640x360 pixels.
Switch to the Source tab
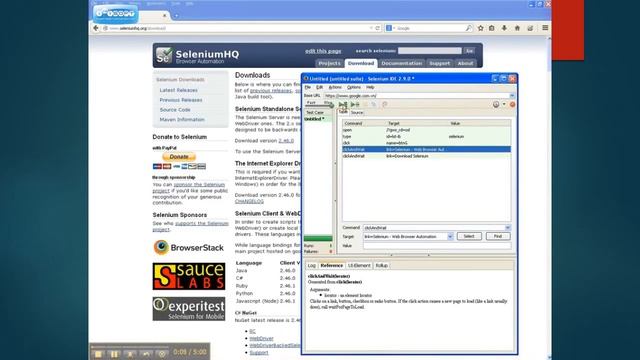coord(357,112)
